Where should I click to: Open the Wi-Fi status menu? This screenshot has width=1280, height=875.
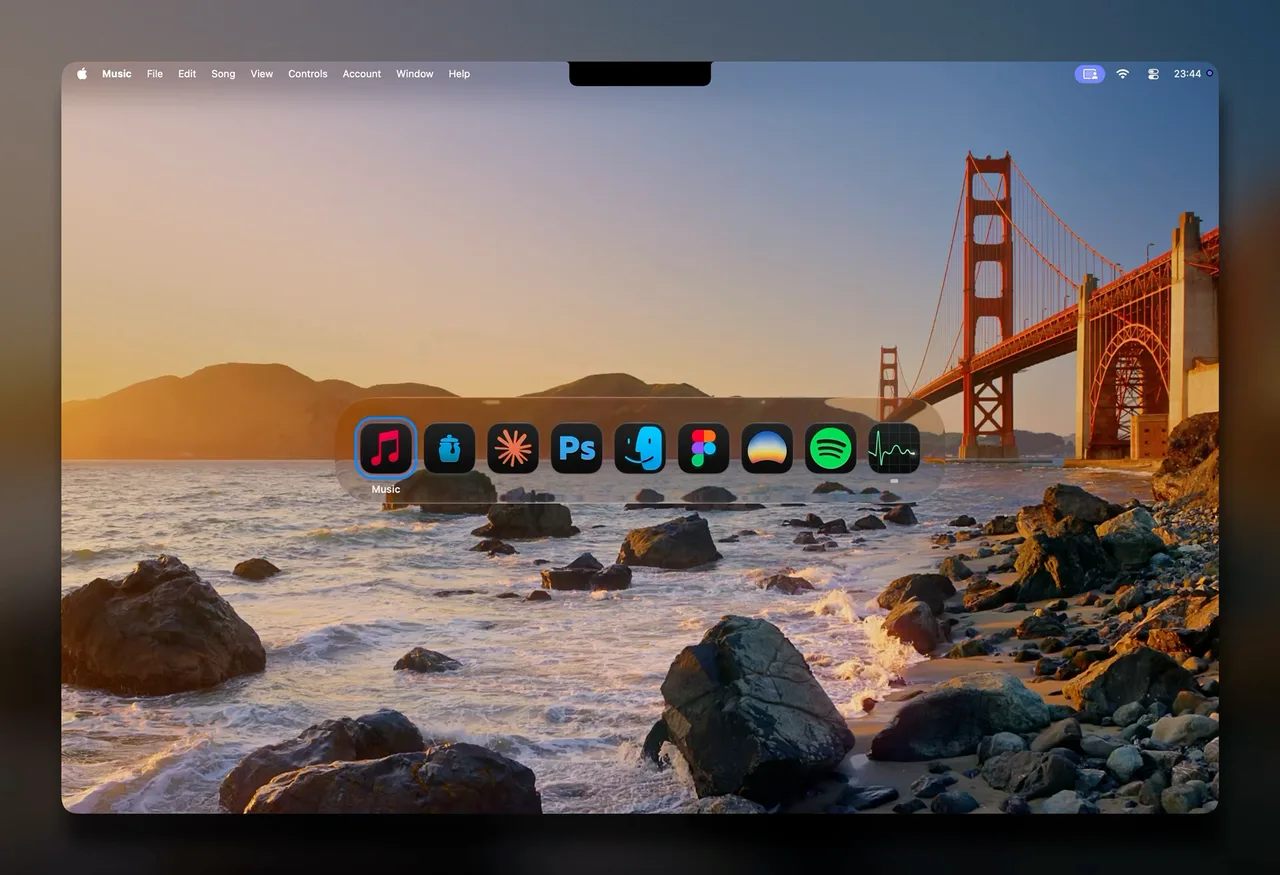1123,74
